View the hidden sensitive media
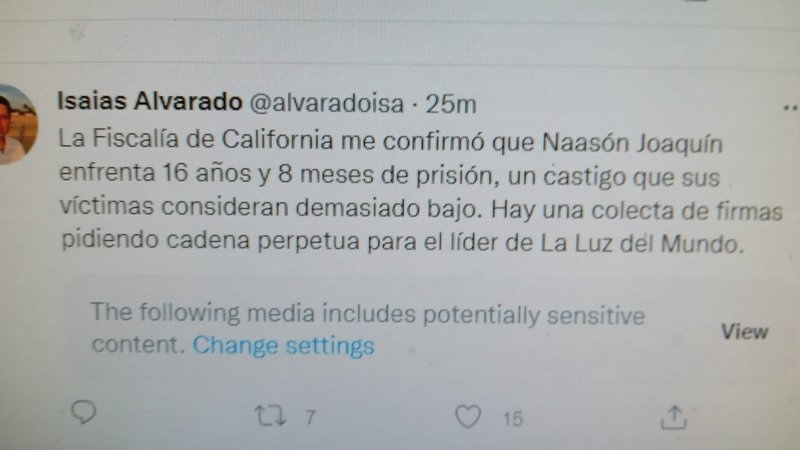This screenshot has height=450, width=800. click(x=744, y=332)
